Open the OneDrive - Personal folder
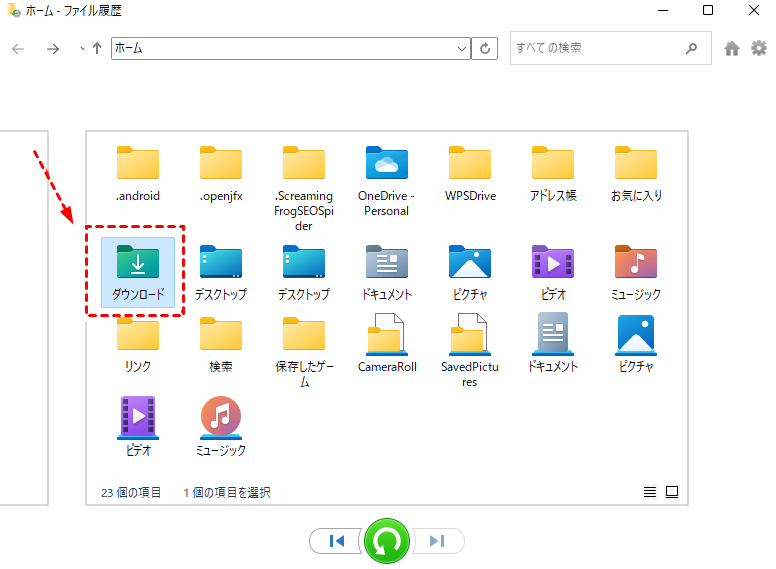 pos(387,181)
